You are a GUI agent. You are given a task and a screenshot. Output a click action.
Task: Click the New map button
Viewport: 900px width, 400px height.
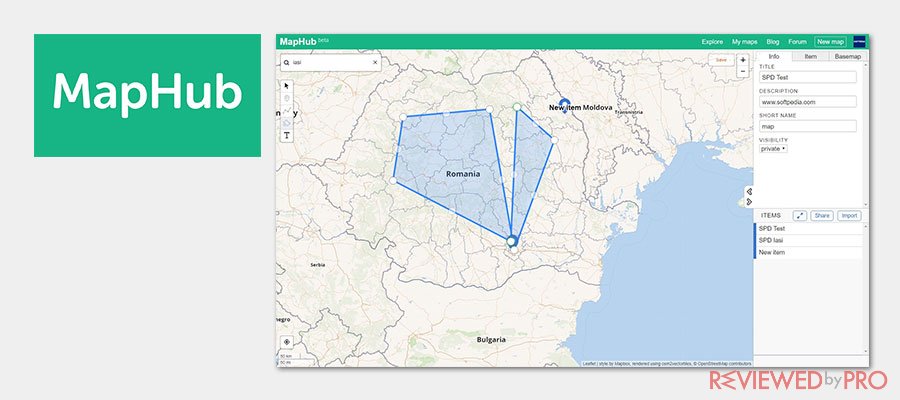(x=830, y=42)
